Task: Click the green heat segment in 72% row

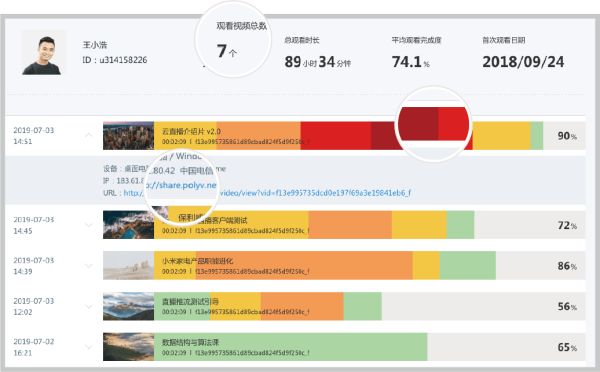Action: [x=460, y=225]
